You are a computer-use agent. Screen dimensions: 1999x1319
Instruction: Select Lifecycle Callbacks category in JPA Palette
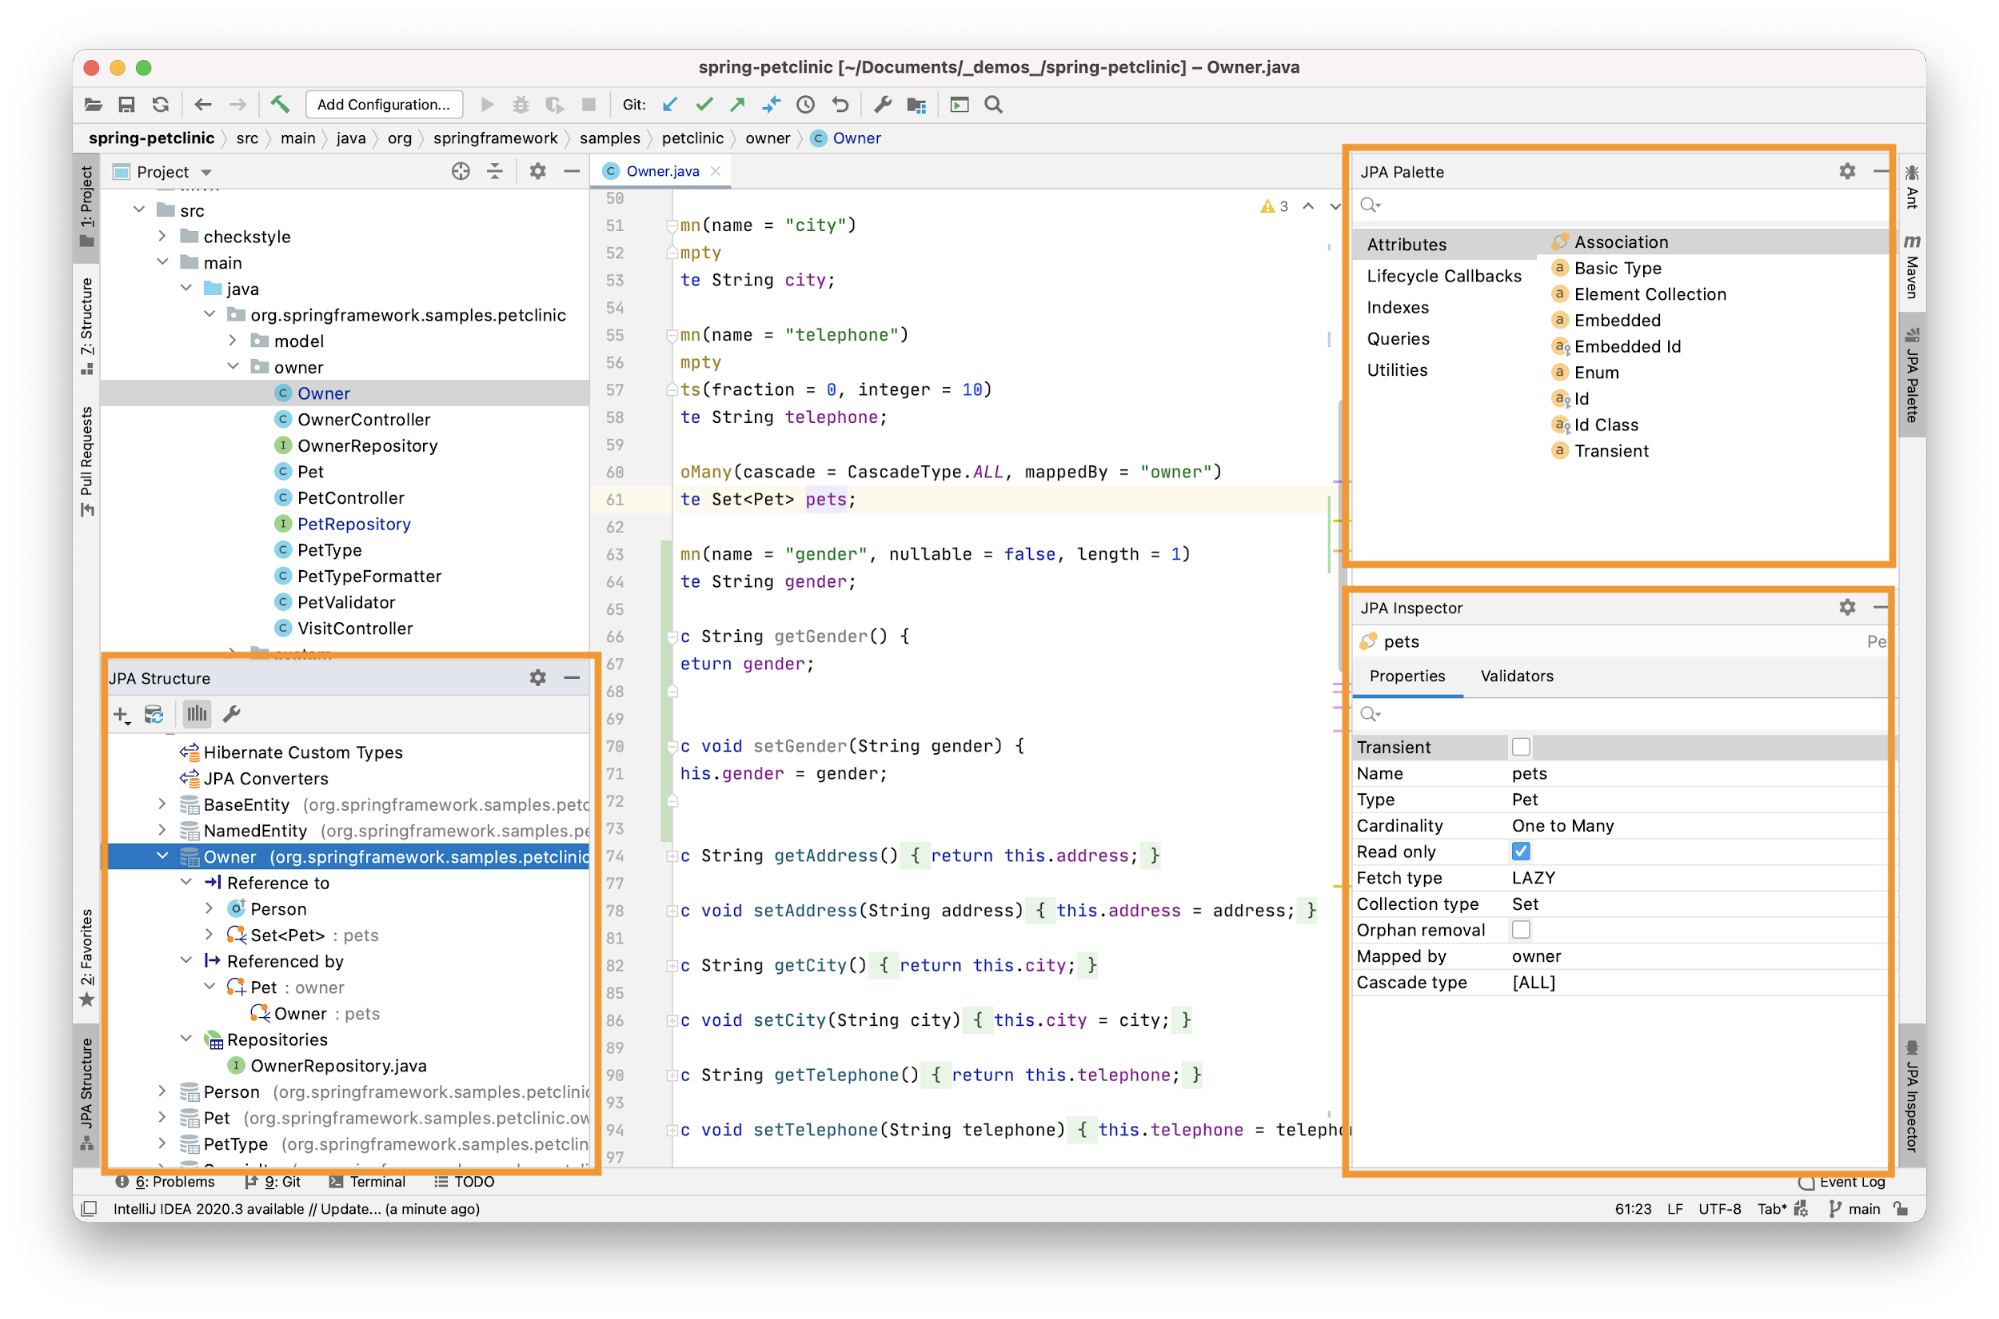(x=1444, y=276)
